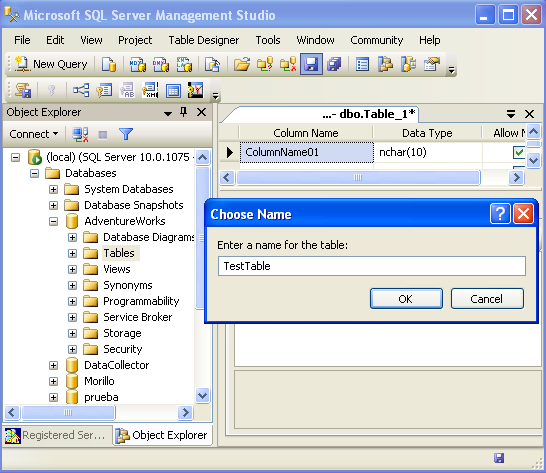This screenshot has width=546, height=473.
Task: Click the Object Explorer filter icon
Action: tap(126, 134)
